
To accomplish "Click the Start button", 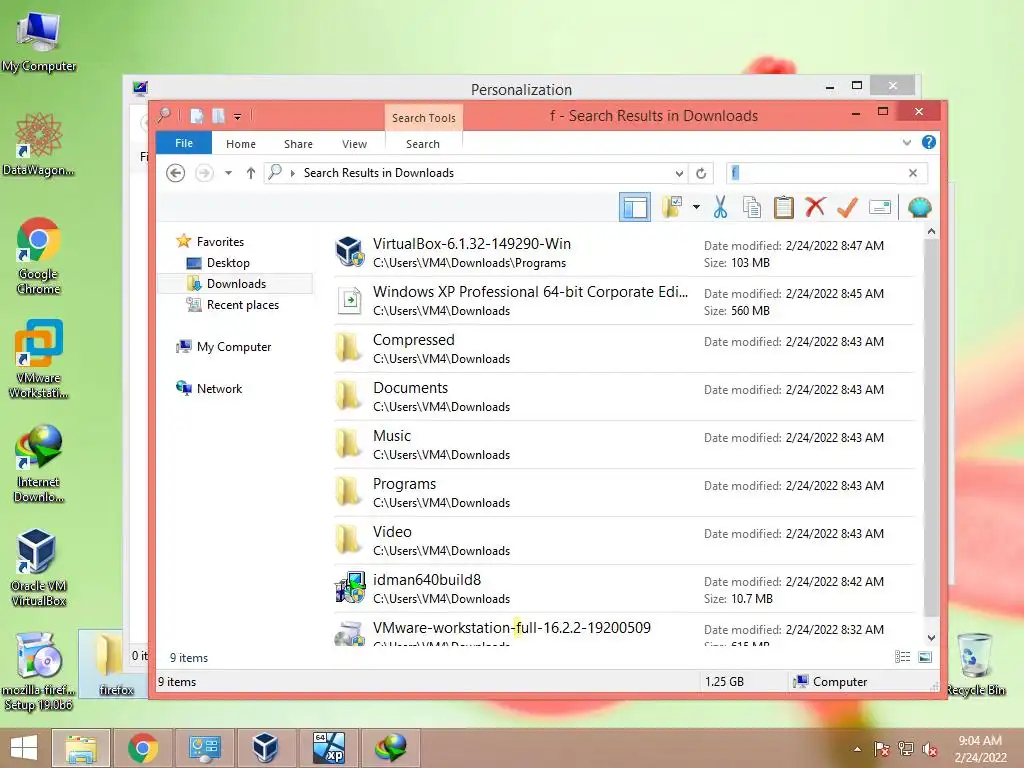I will click(x=24, y=748).
